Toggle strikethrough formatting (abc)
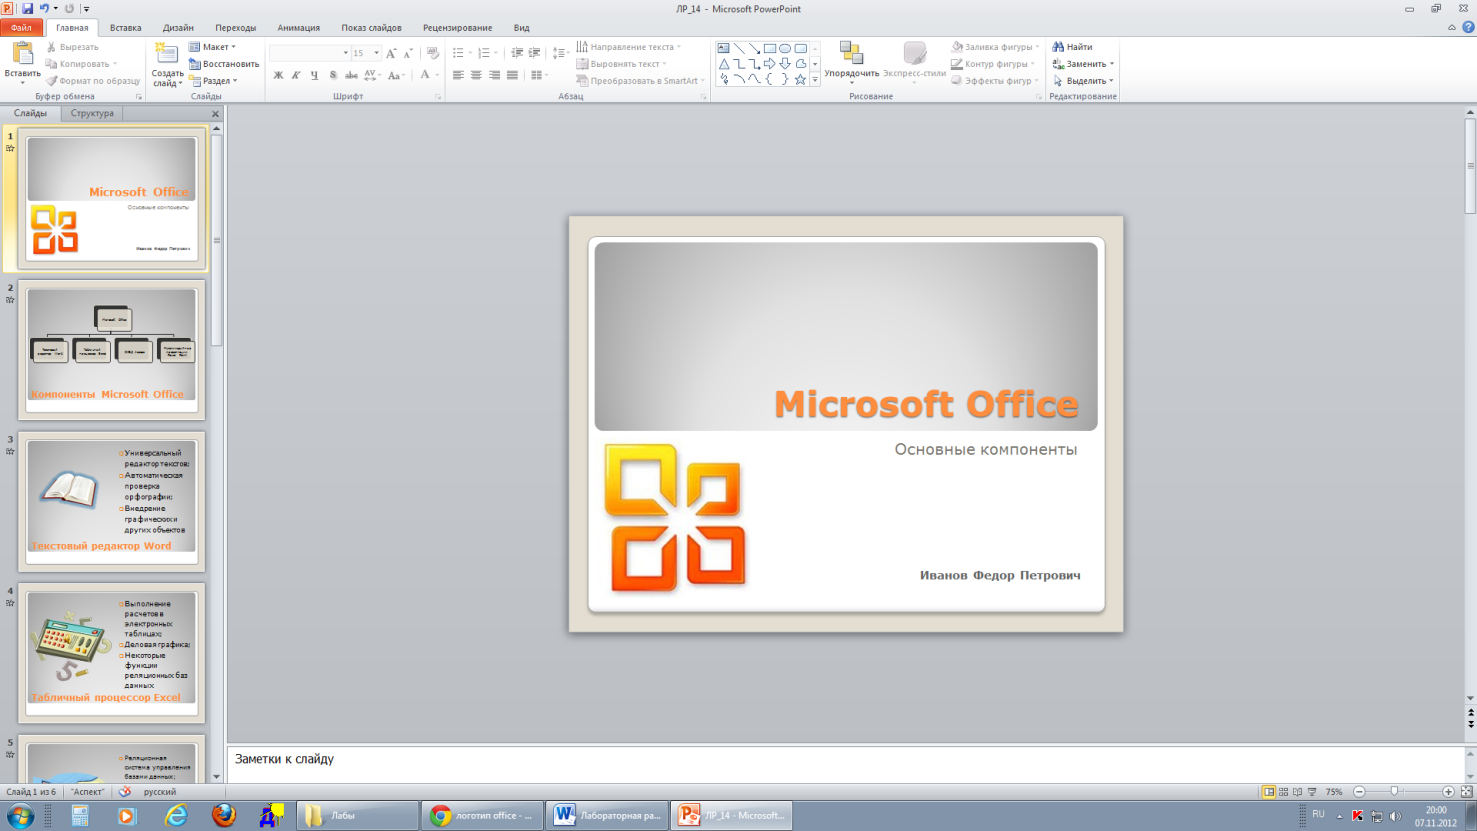1477x831 pixels. (x=351, y=75)
